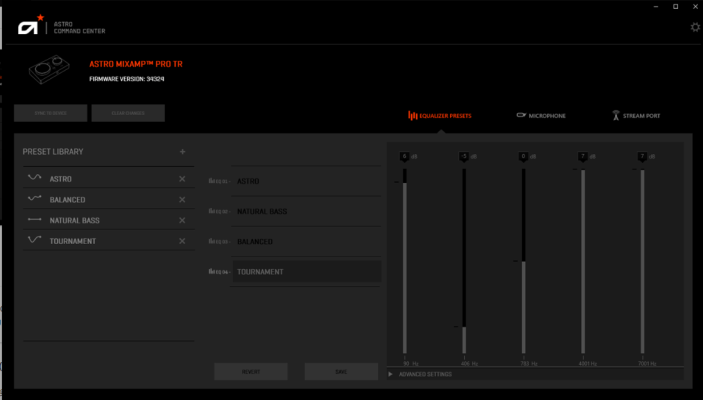Click the 406 Hz band slider

pyautogui.click(x=464, y=261)
